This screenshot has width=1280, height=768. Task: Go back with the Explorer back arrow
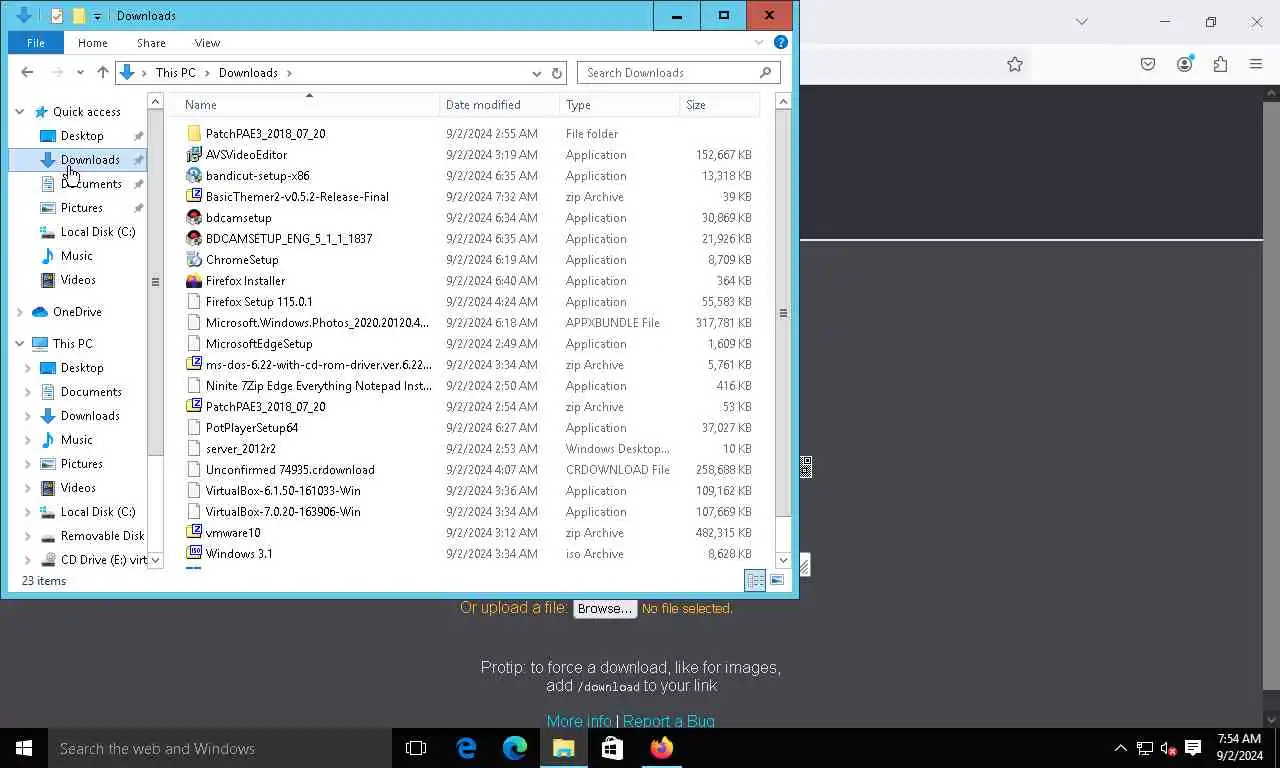tap(27, 73)
